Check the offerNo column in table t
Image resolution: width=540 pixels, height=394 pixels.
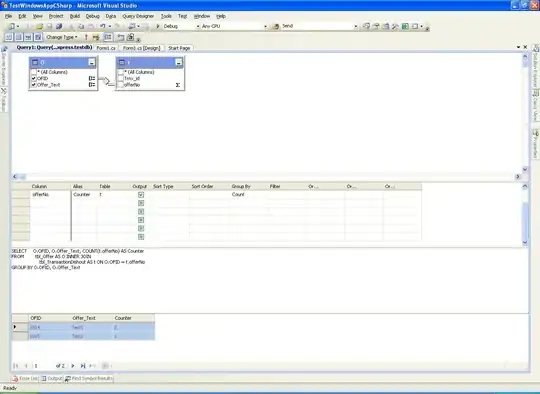click(121, 85)
